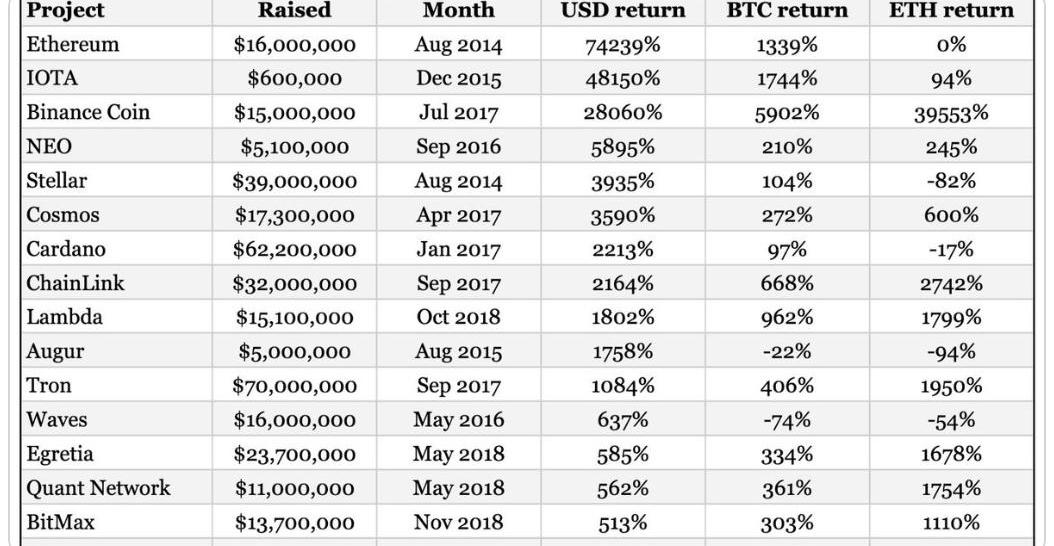Select the BTC return column header
Image resolution: width=1054 pixels, height=546 pixels.
[x=786, y=11]
